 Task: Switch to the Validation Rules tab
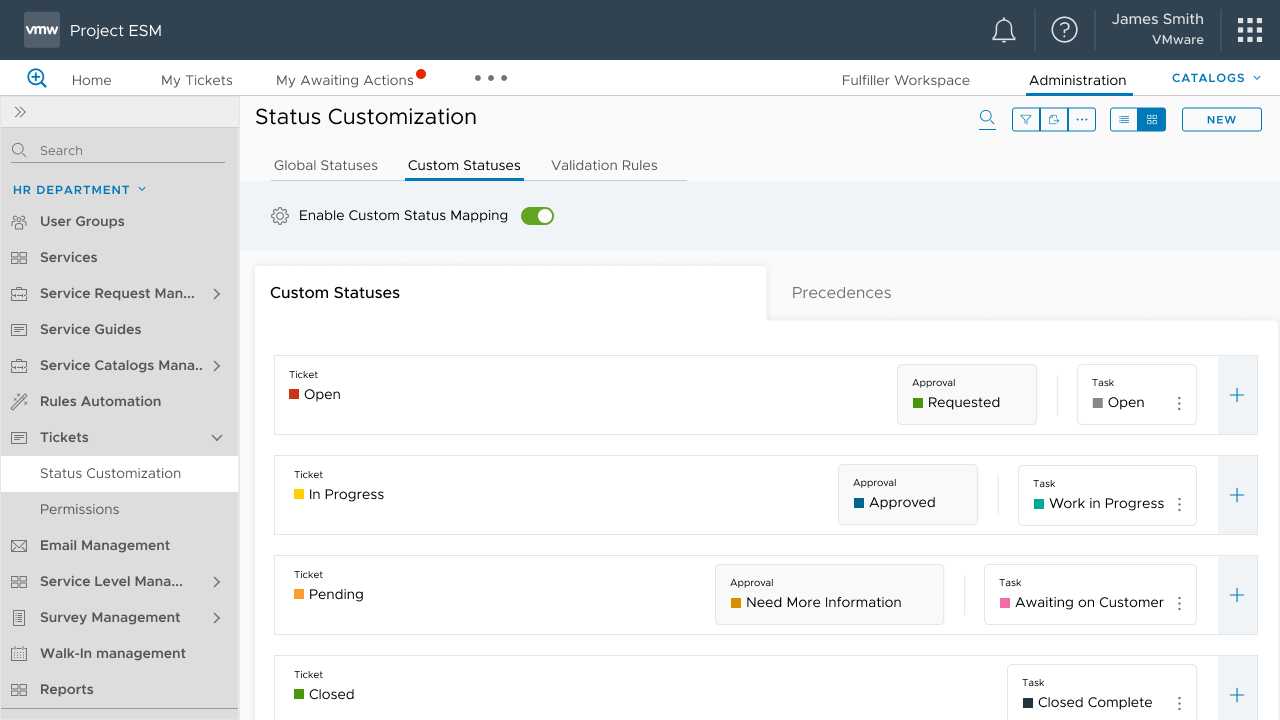[604, 166]
